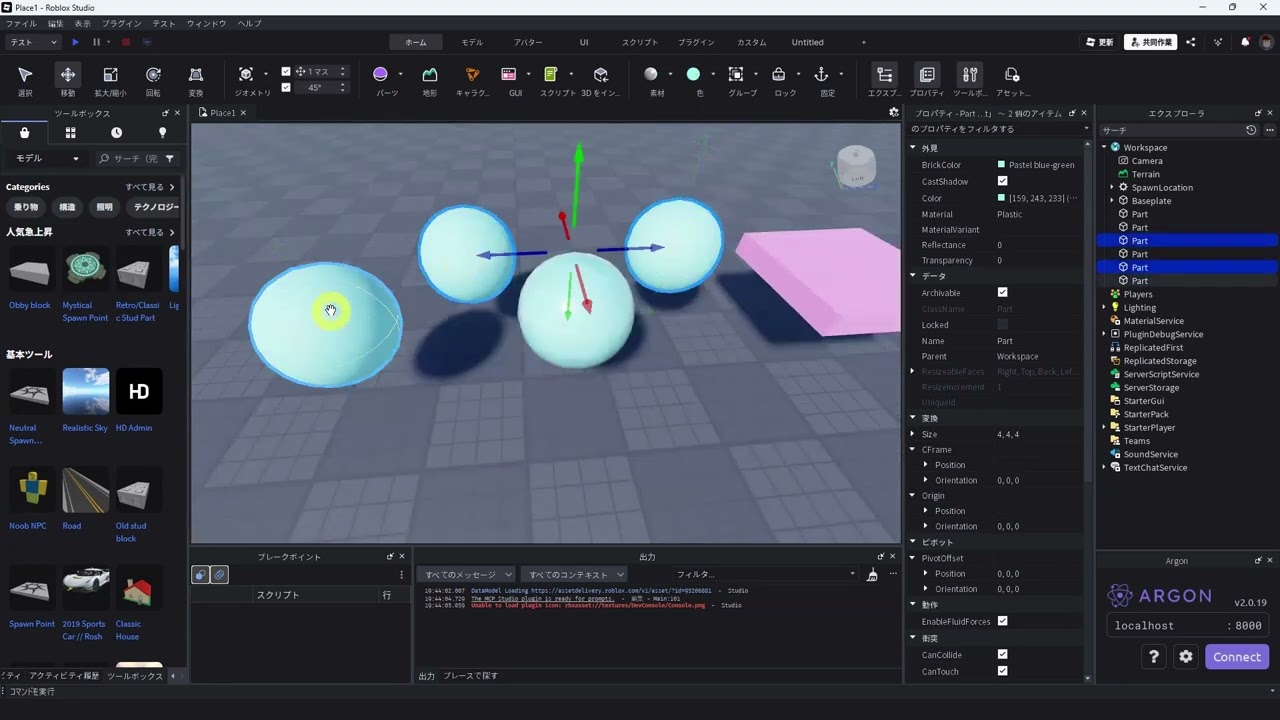Select the Scale (拡大/縮小) tool
This screenshot has width=1280, height=720.
[x=111, y=75]
